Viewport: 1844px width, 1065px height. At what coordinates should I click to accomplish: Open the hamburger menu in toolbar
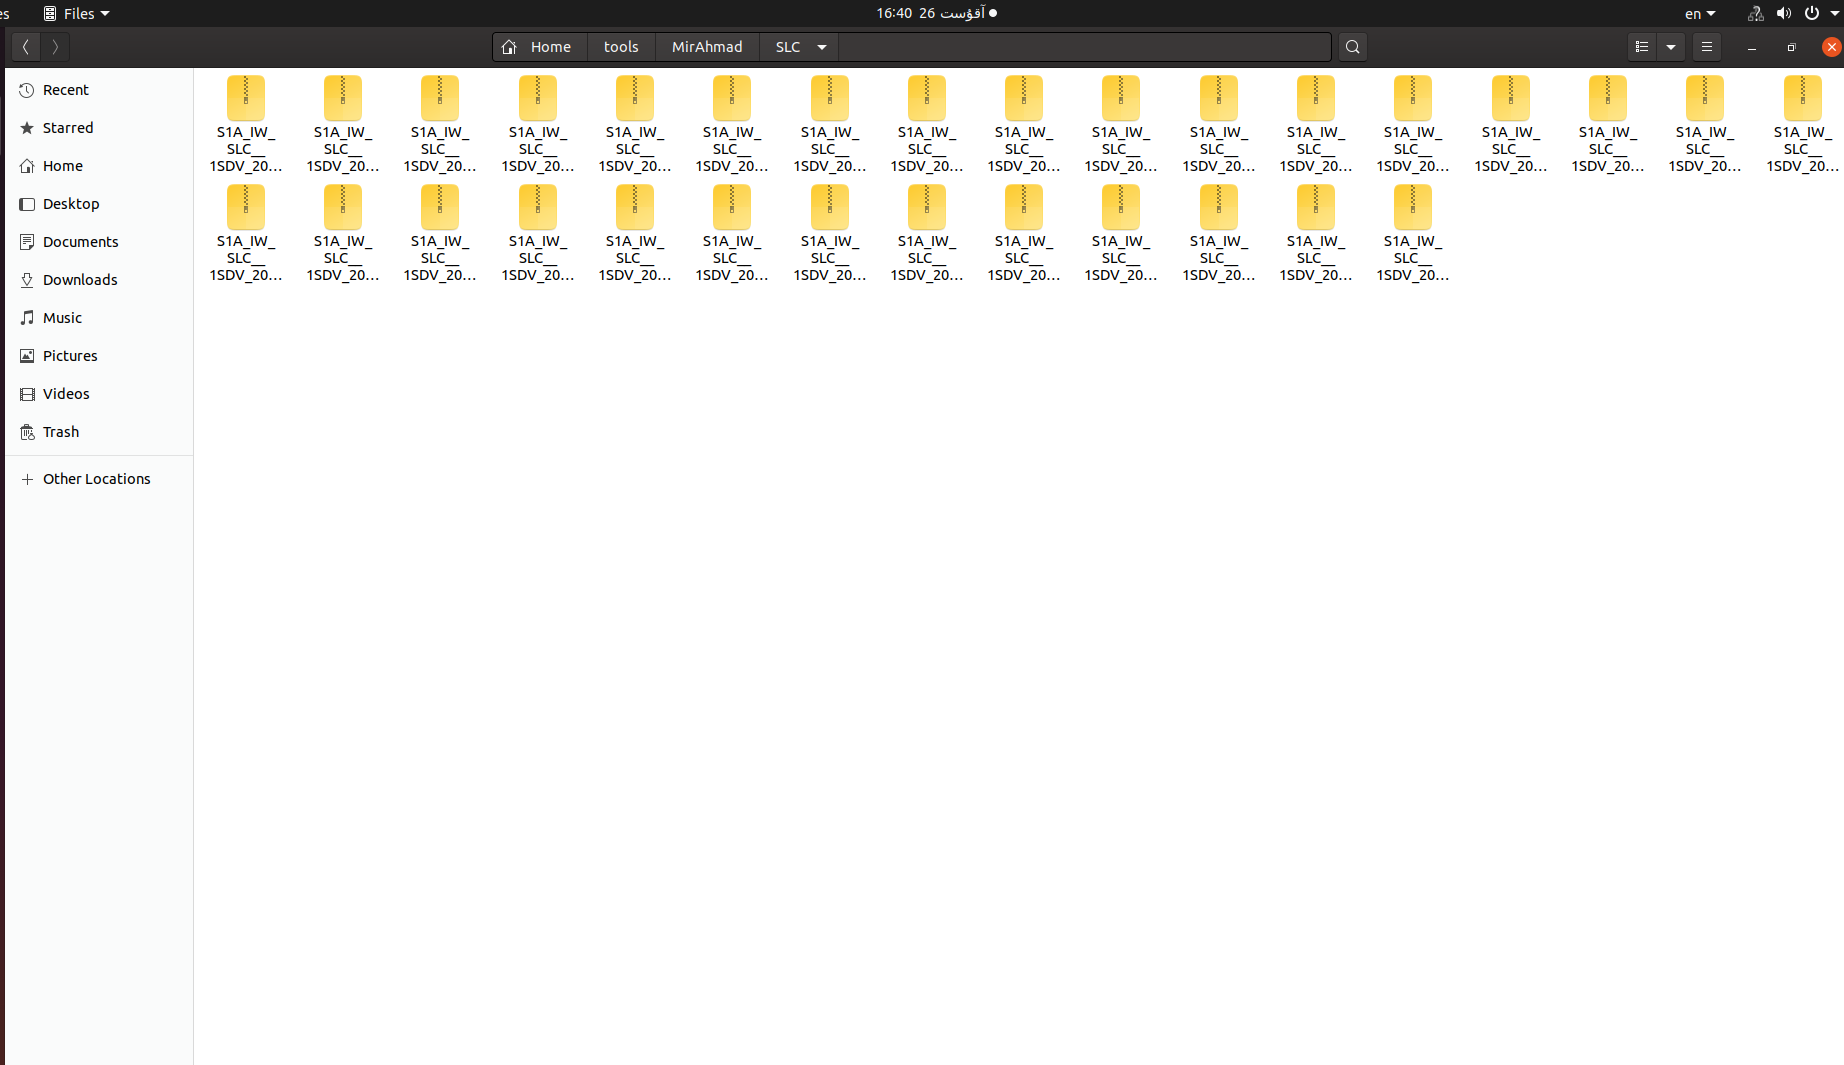[1707, 46]
